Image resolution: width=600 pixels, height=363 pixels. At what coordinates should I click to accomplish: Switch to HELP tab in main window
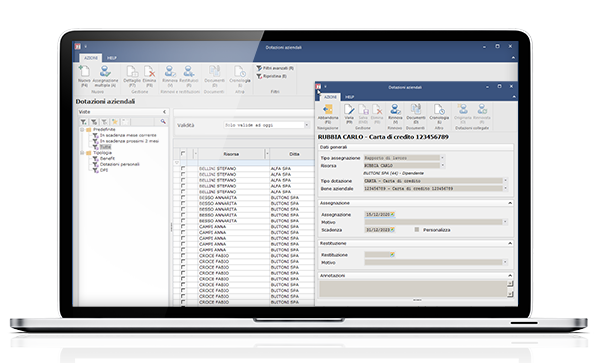[x=112, y=58]
